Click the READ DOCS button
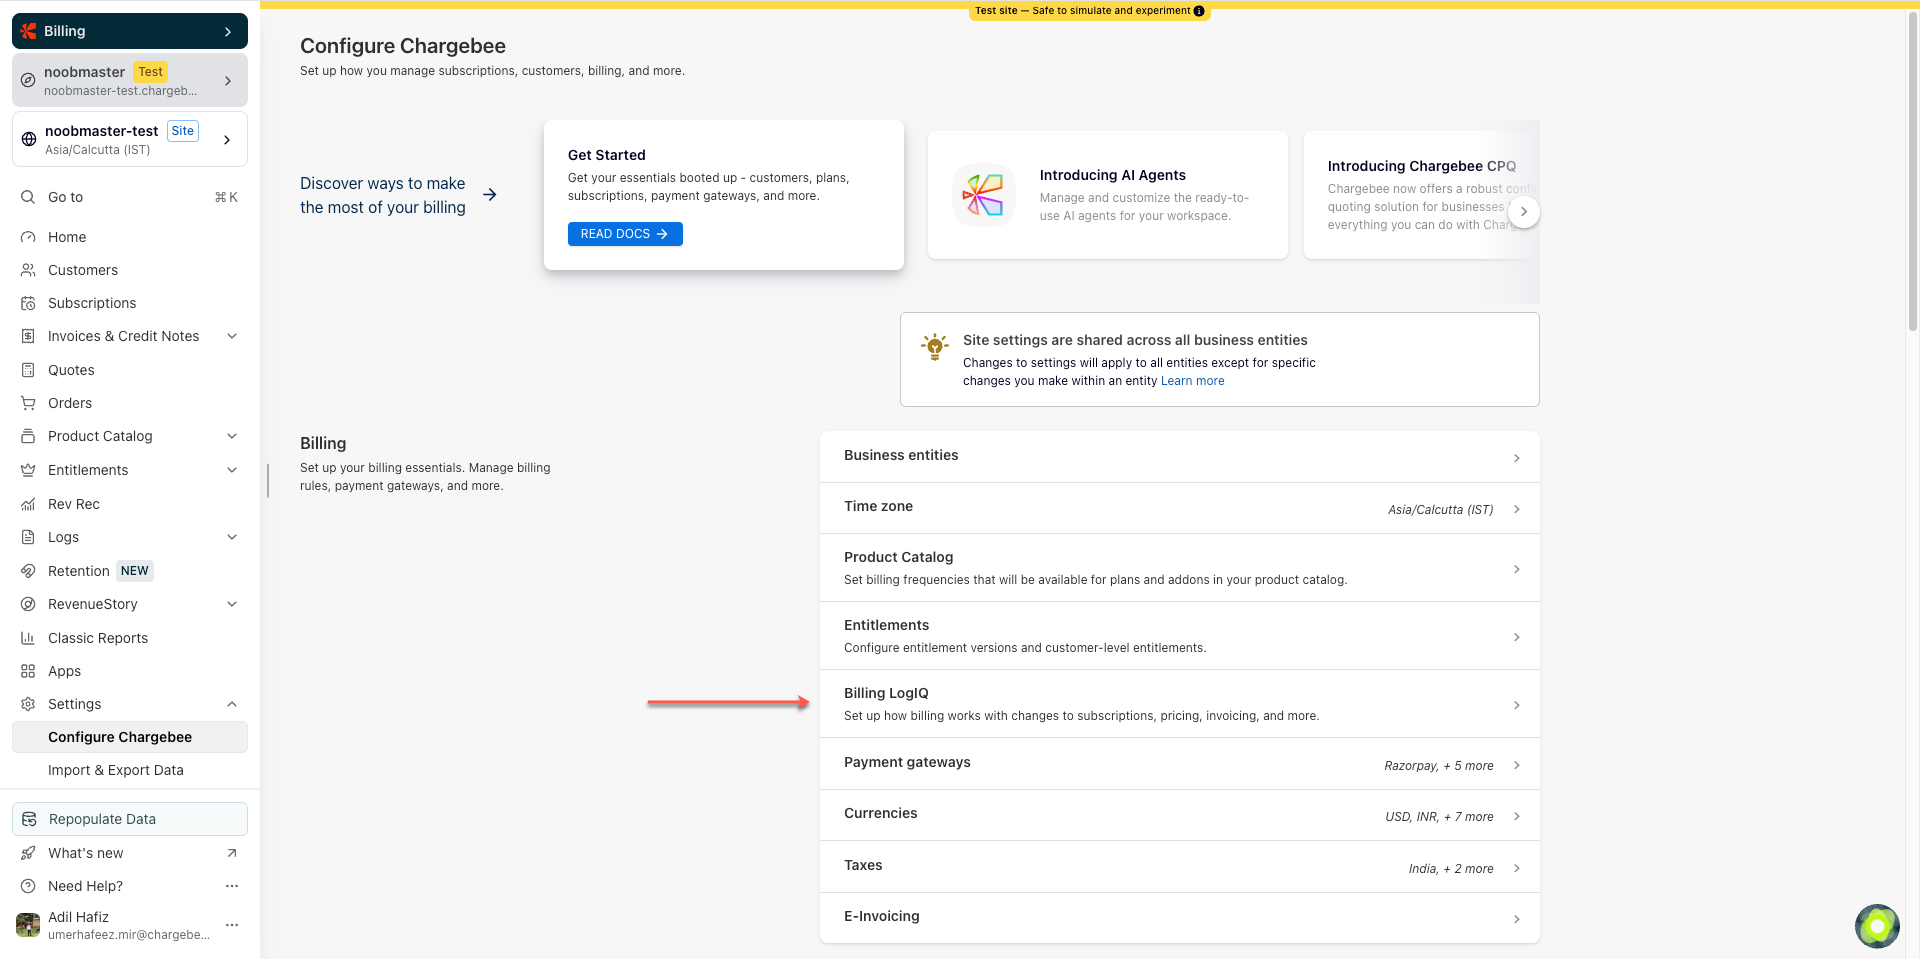 tap(625, 234)
